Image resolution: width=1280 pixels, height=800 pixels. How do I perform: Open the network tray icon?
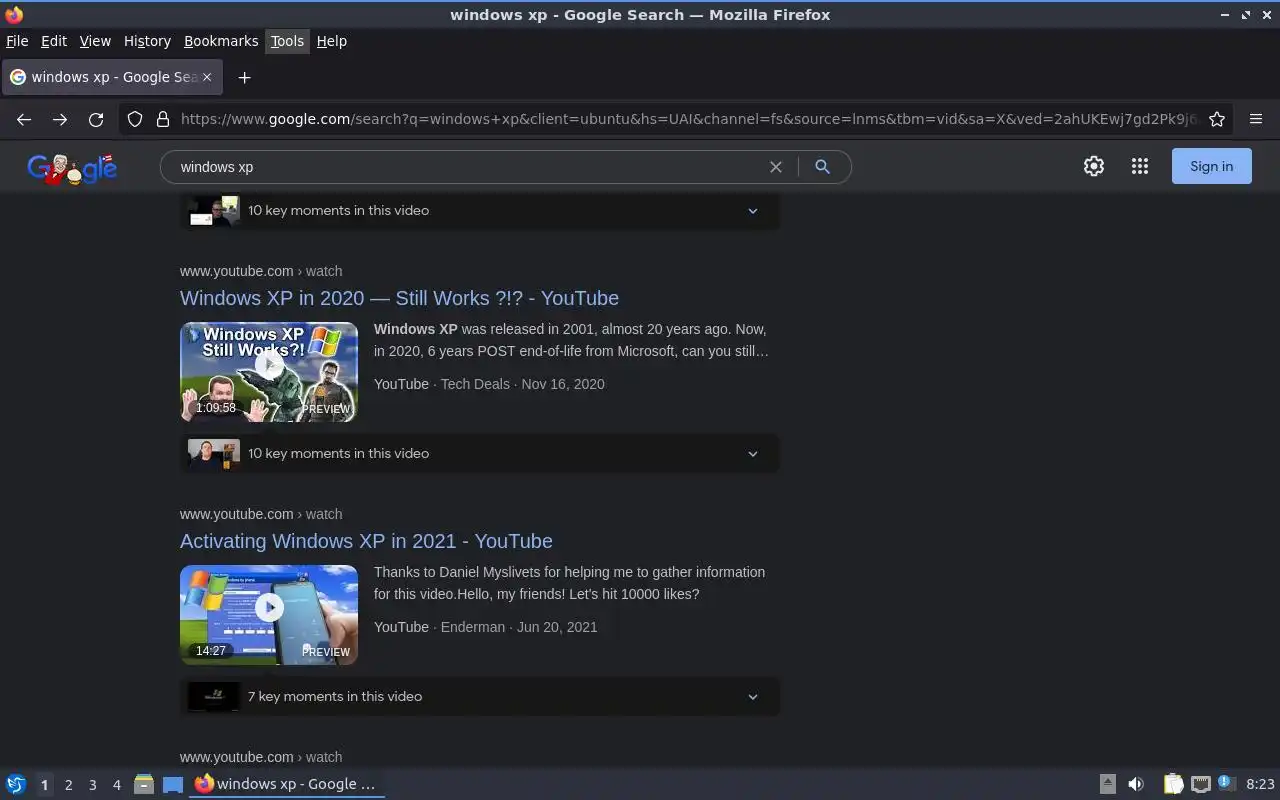pos(1201,784)
